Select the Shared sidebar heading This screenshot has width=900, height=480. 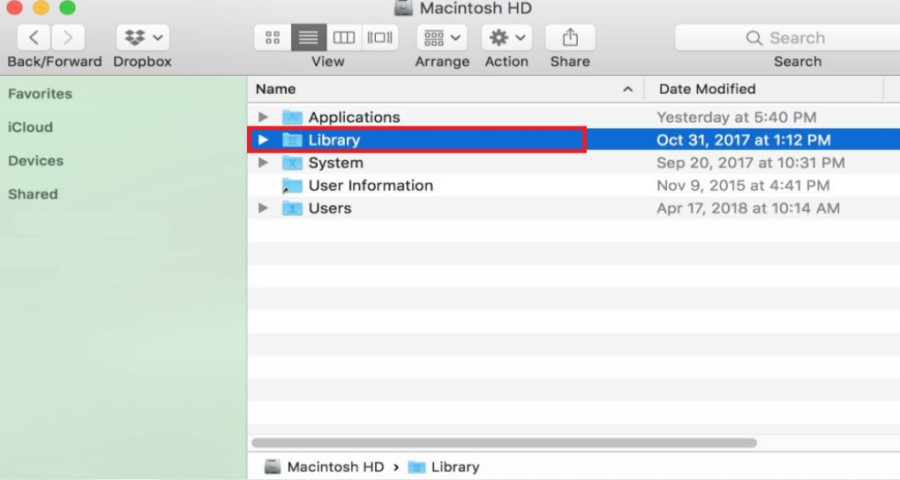coord(33,194)
